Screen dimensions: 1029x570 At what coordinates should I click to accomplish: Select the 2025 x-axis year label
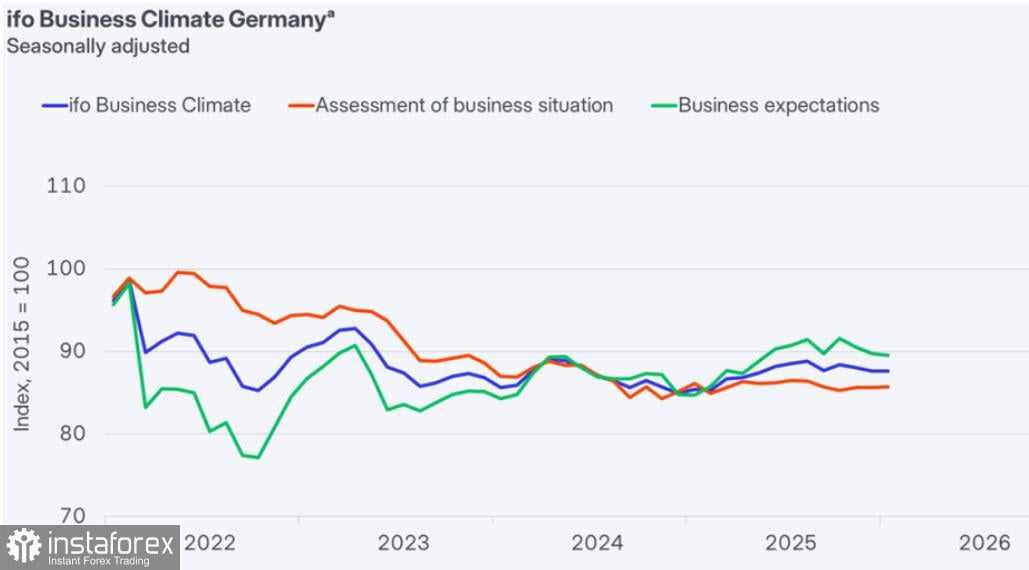pyautogui.click(x=791, y=543)
